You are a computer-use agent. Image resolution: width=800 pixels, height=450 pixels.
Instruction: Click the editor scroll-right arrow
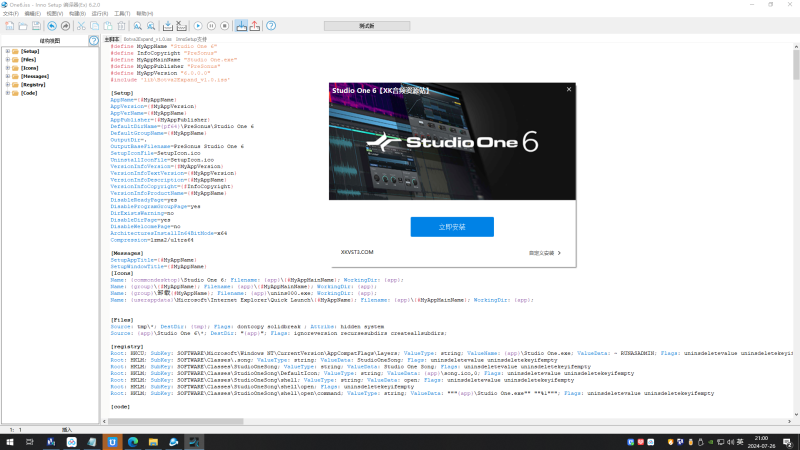click(789, 421)
